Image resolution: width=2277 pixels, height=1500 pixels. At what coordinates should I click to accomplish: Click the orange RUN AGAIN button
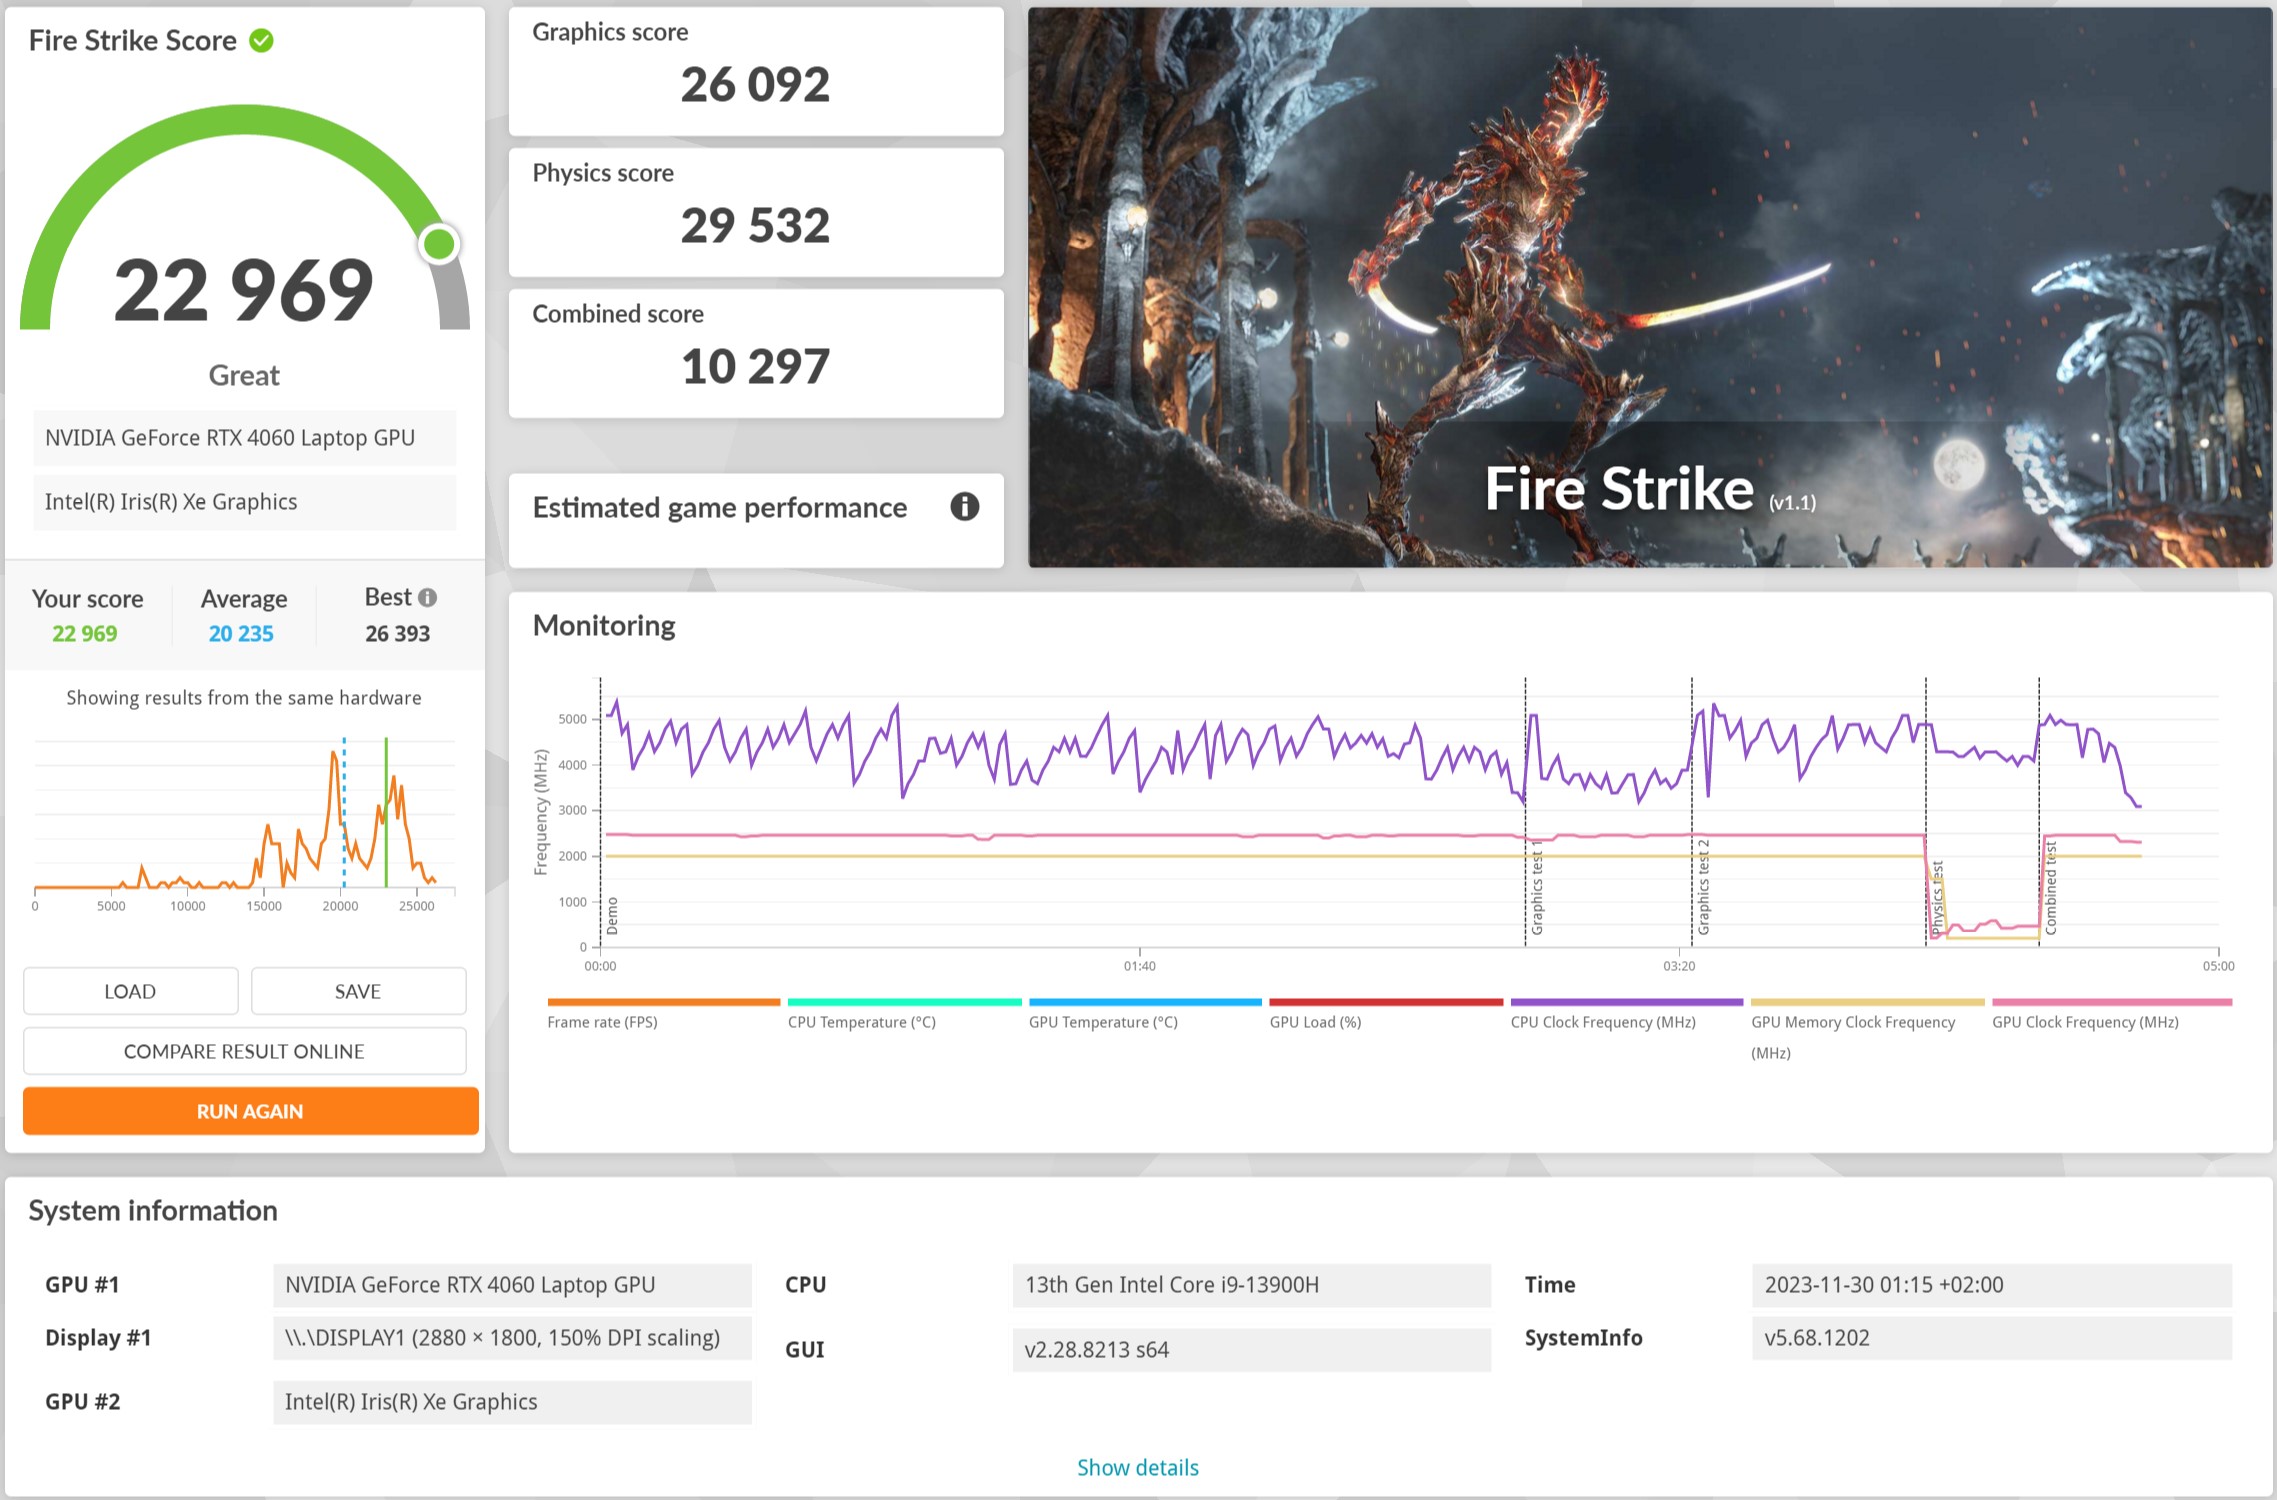click(250, 1111)
